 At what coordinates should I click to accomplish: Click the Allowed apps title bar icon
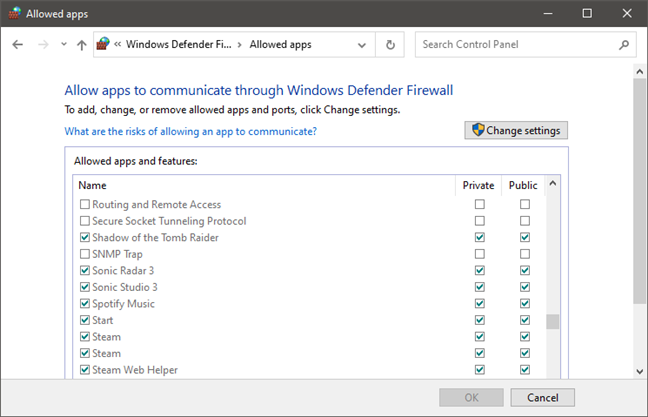14,13
